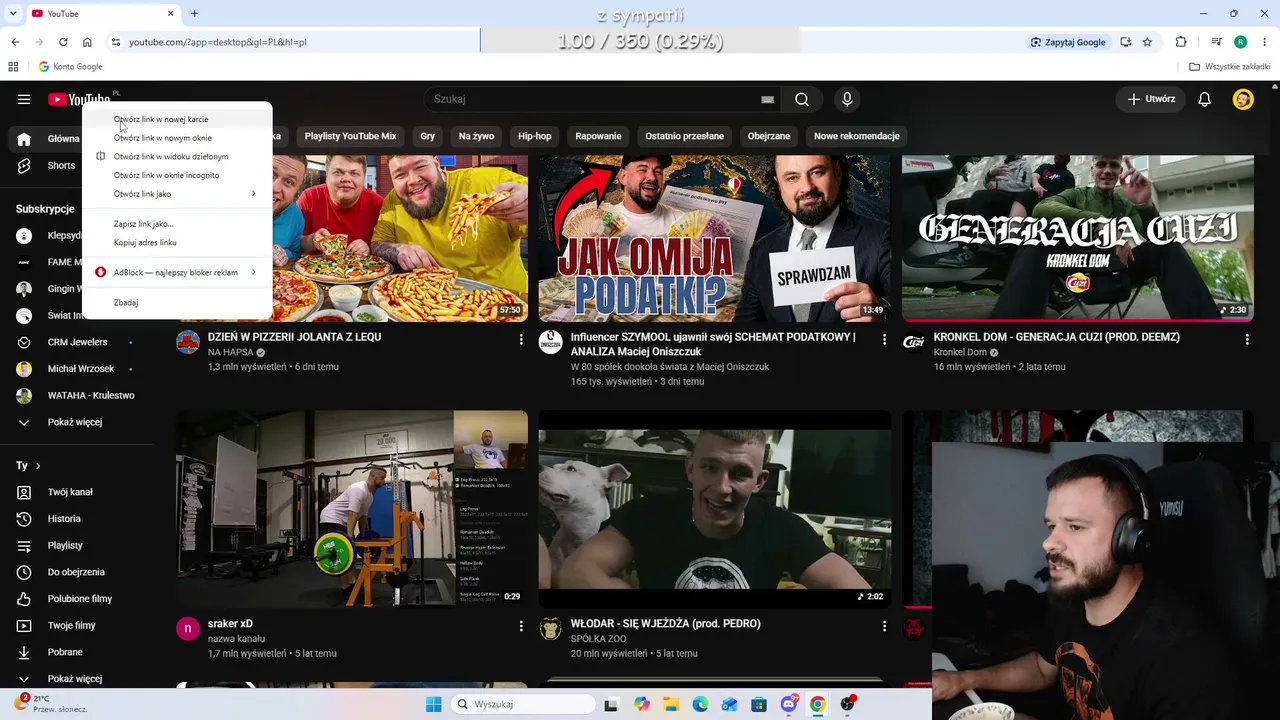Image resolution: width=1280 pixels, height=720 pixels.
Task: Click the install app icon in address bar
Action: tap(1126, 42)
